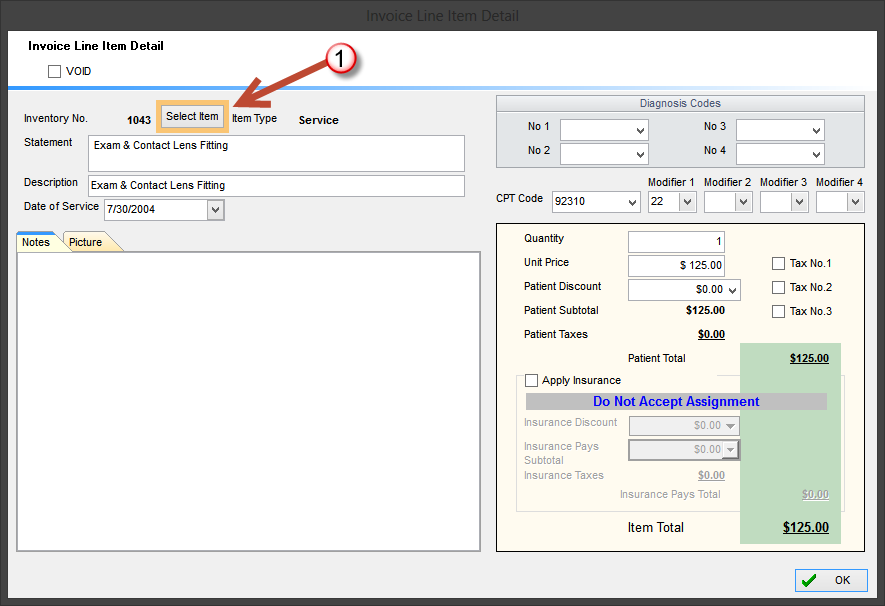Click the Insurance Pays Total $0.00 amount

coord(816,494)
